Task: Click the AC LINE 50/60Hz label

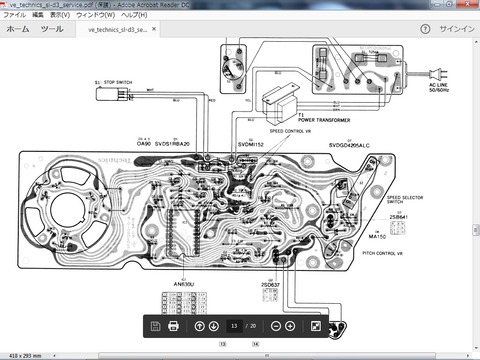Action: coord(439,87)
